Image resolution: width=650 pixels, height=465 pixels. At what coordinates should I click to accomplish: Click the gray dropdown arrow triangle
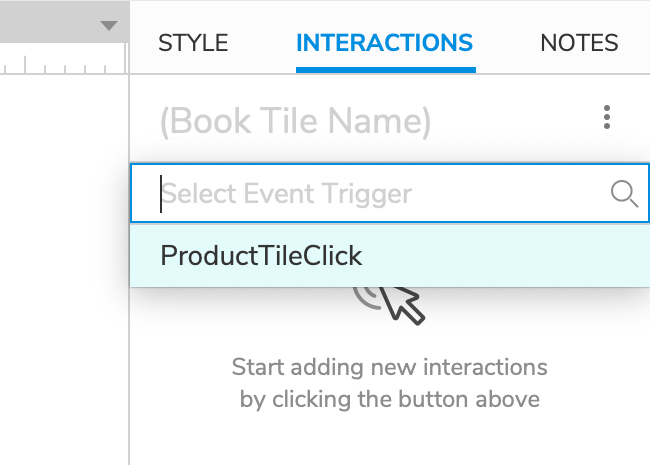click(x=109, y=26)
